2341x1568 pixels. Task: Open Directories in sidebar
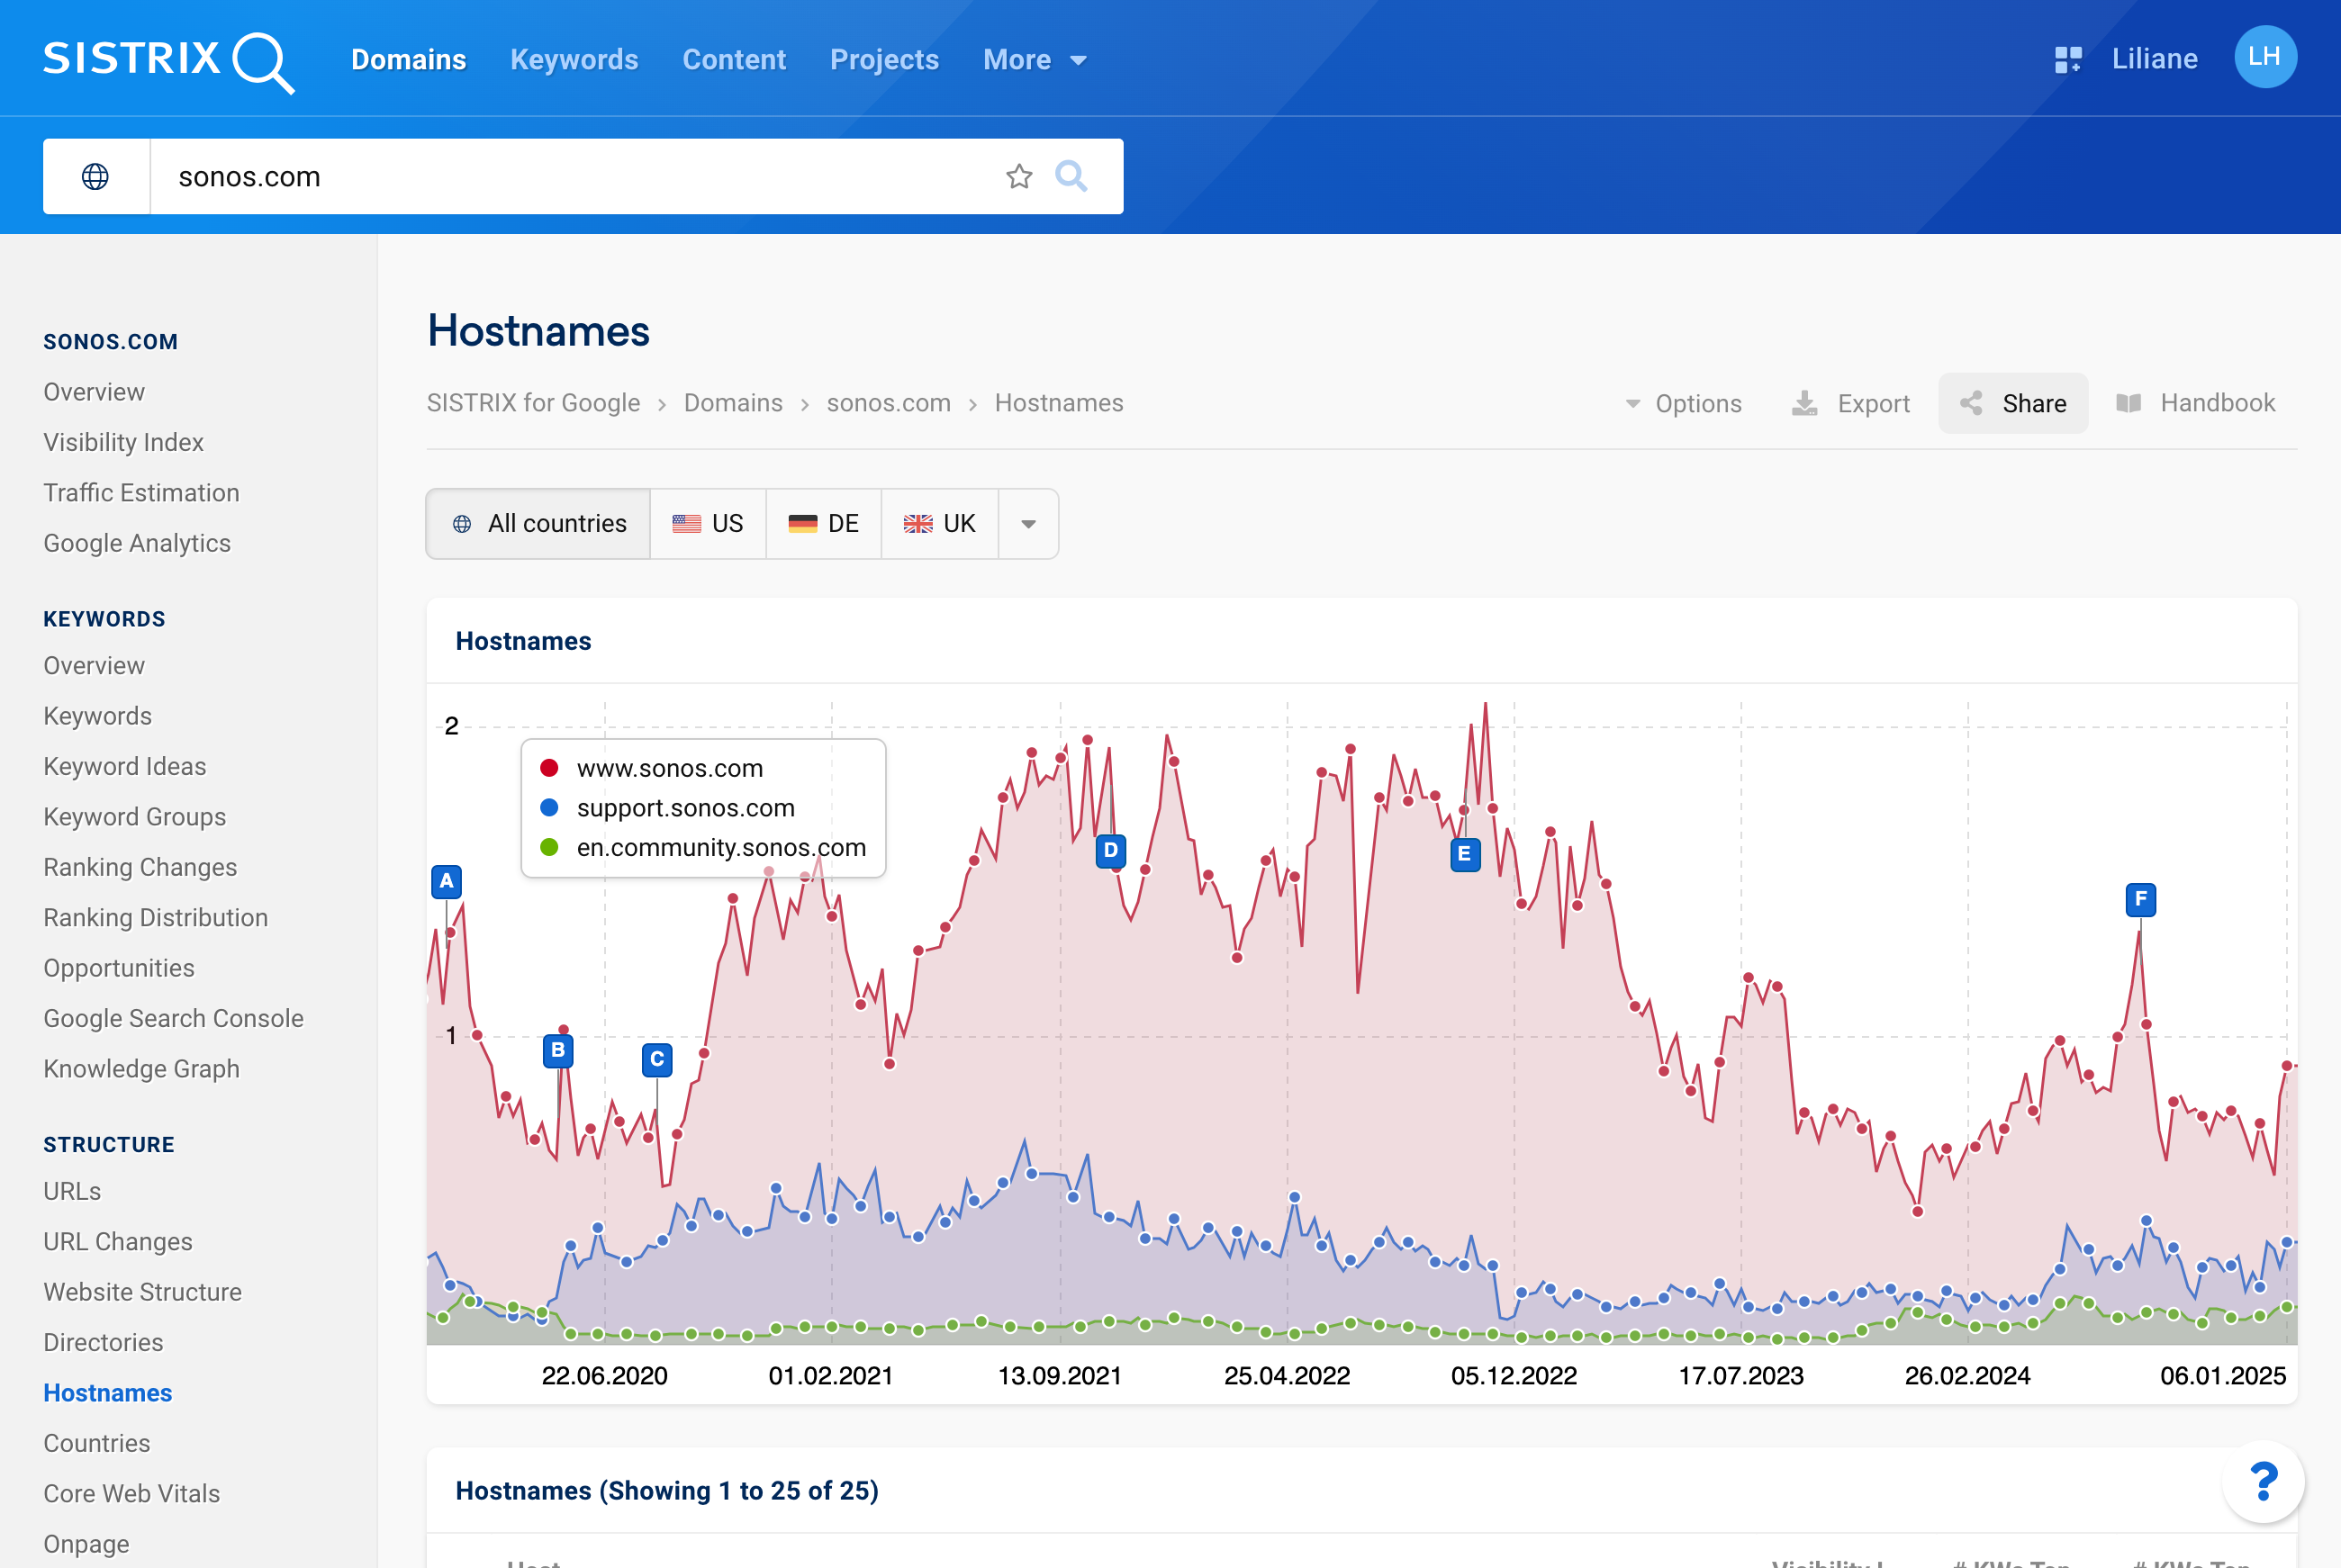click(103, 1343)
